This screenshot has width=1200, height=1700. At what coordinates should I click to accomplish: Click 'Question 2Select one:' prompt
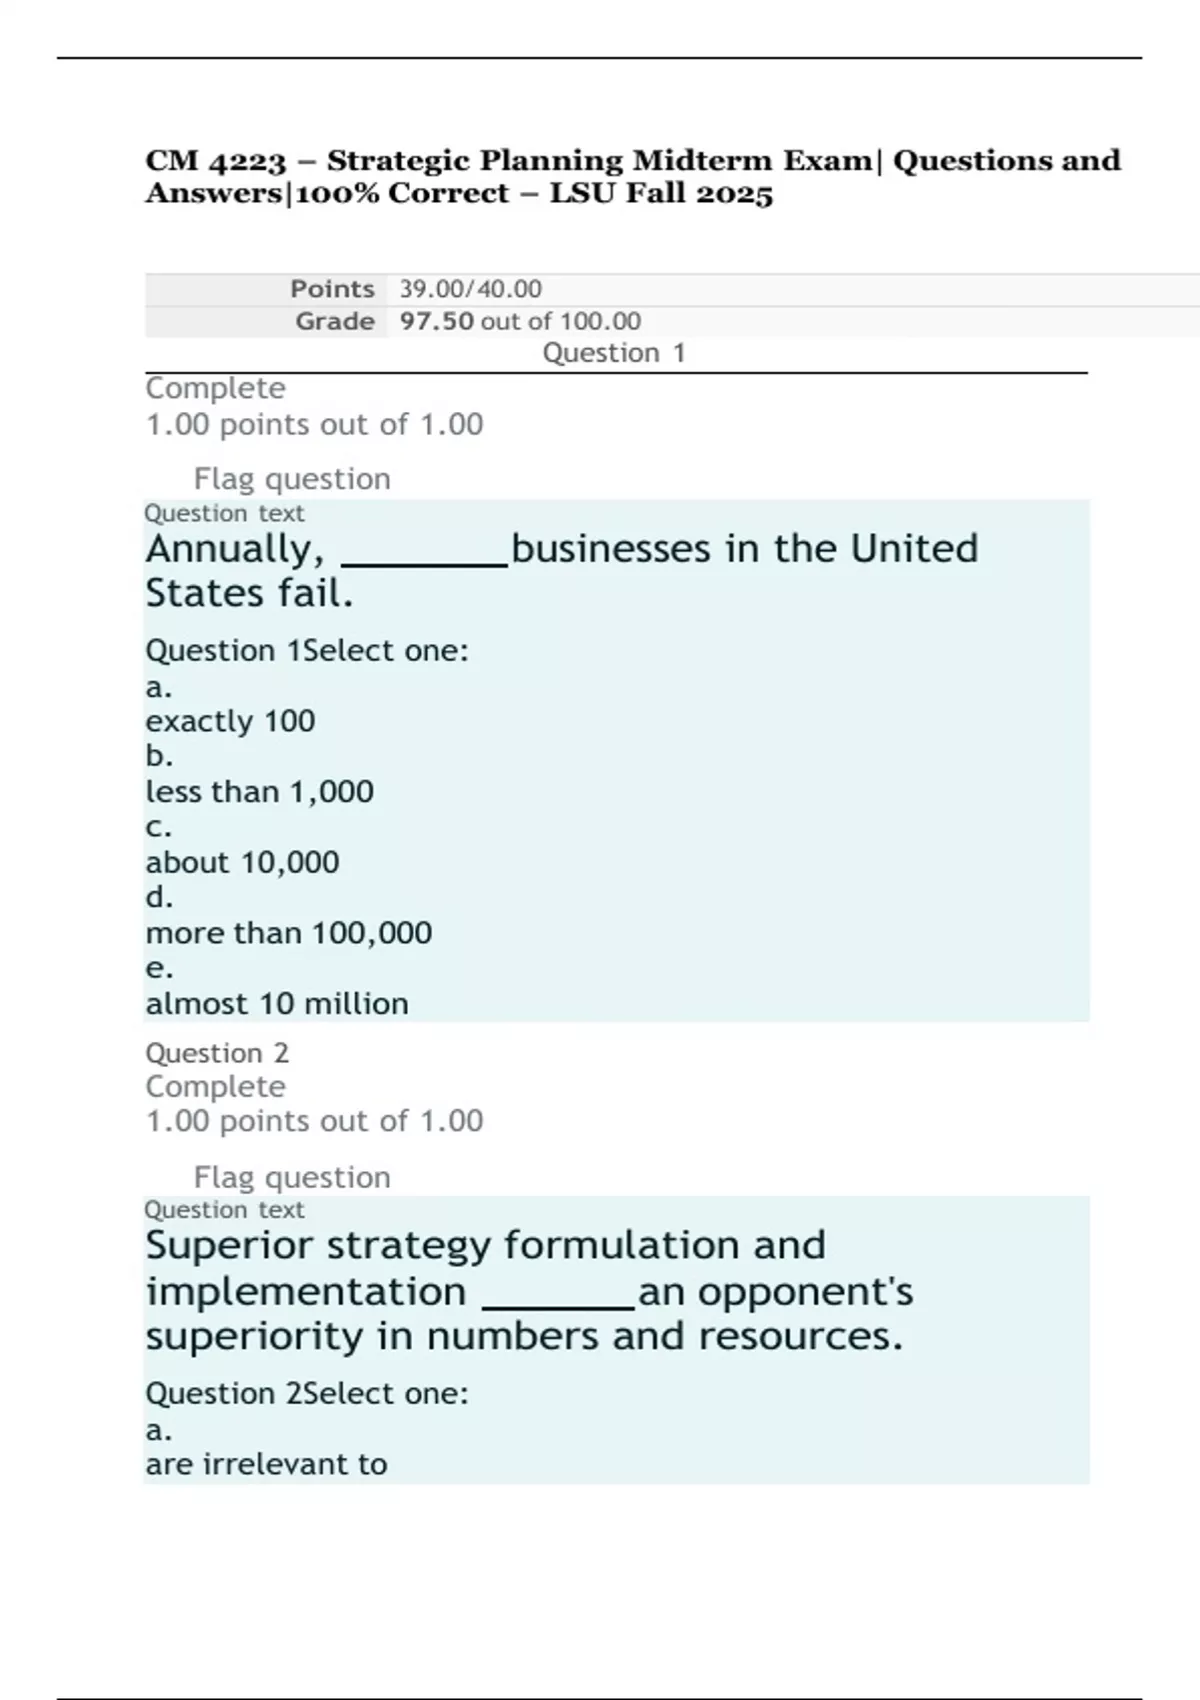point(307,1393)
